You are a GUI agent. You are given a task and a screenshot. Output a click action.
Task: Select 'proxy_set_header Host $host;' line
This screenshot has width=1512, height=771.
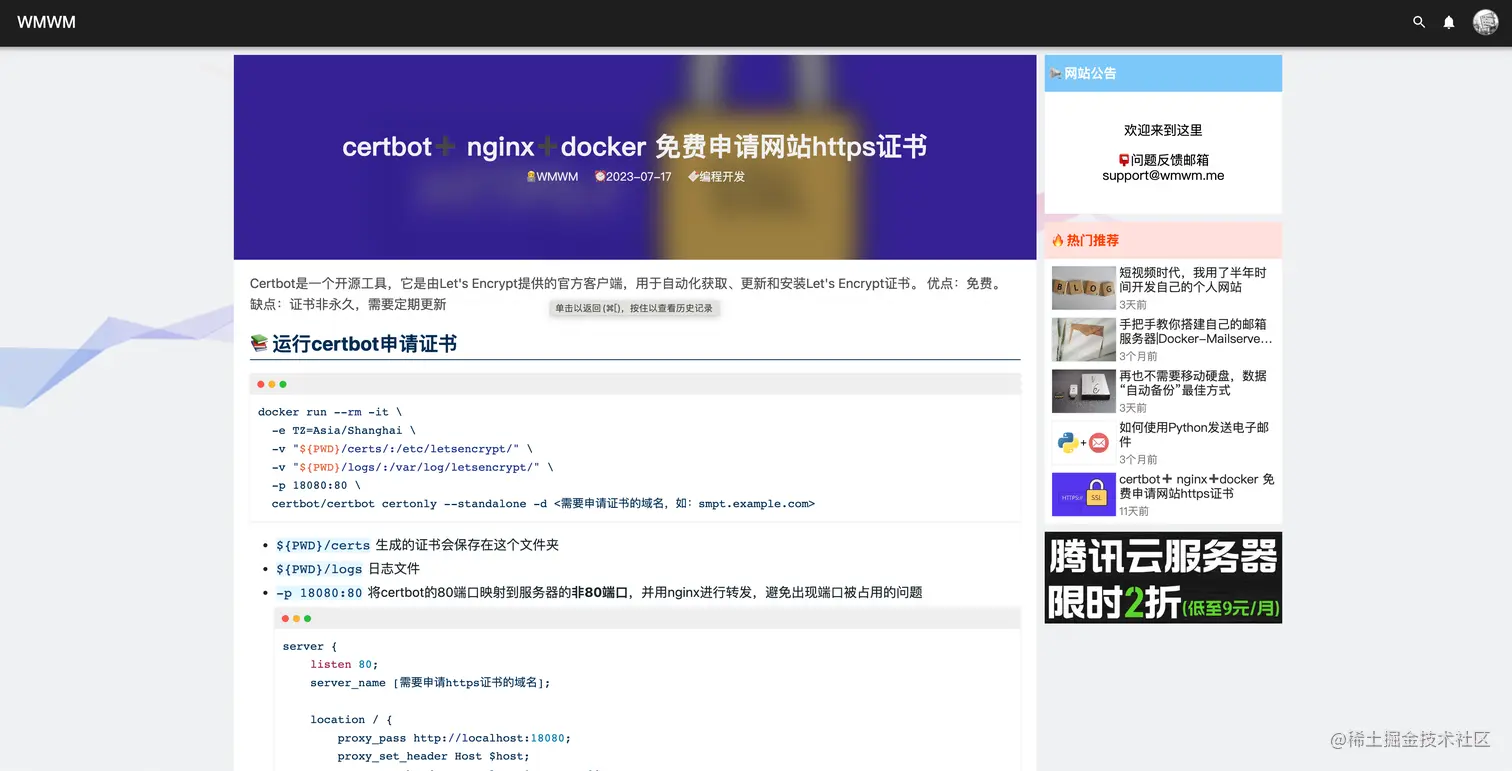click(433, 756)
